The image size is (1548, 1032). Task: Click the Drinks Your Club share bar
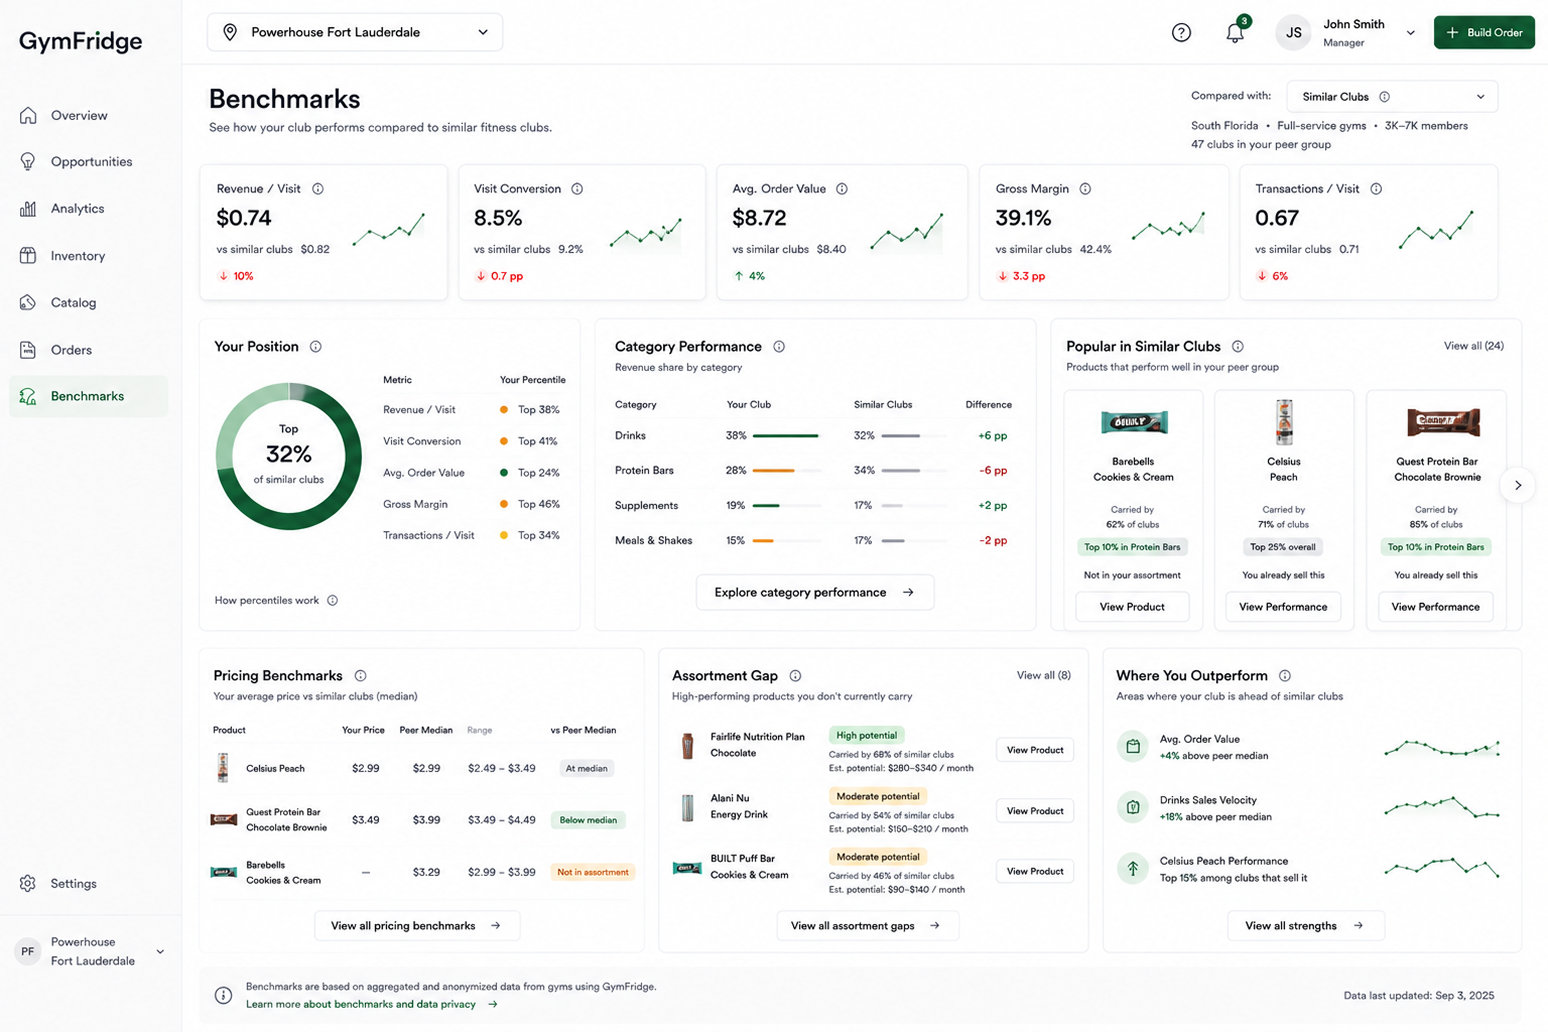(x=786, y=436)
